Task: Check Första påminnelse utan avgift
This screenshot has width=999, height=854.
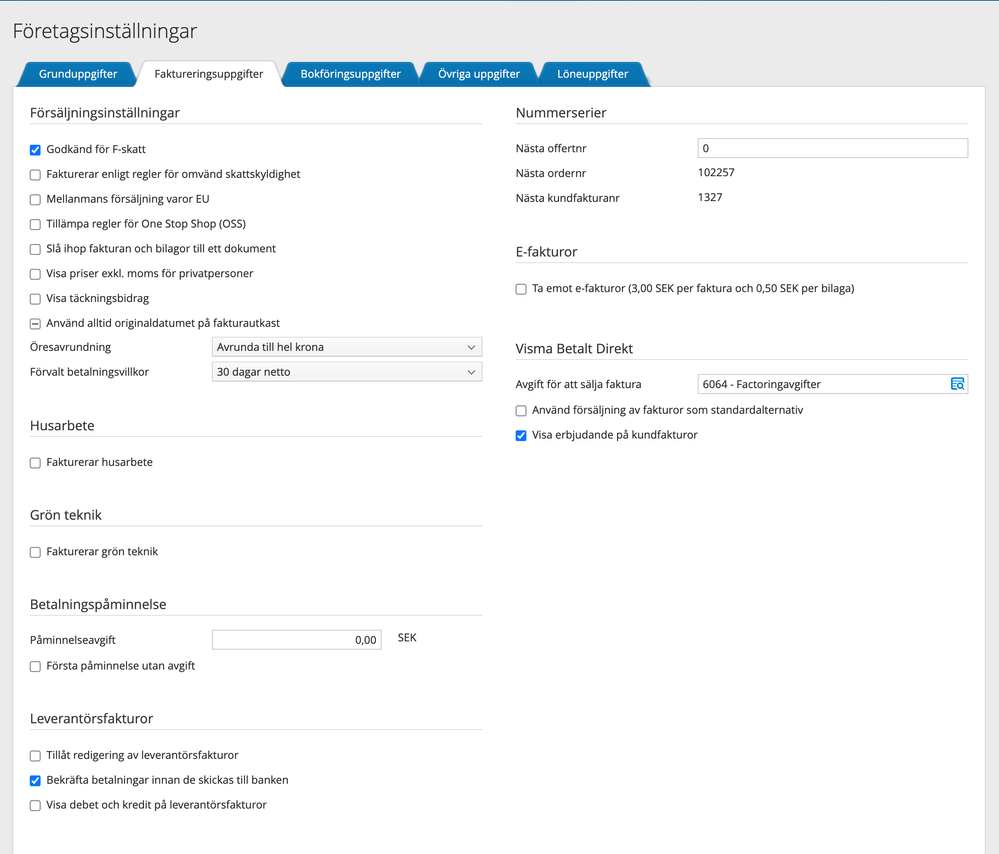Action: [x=36, y=666]
